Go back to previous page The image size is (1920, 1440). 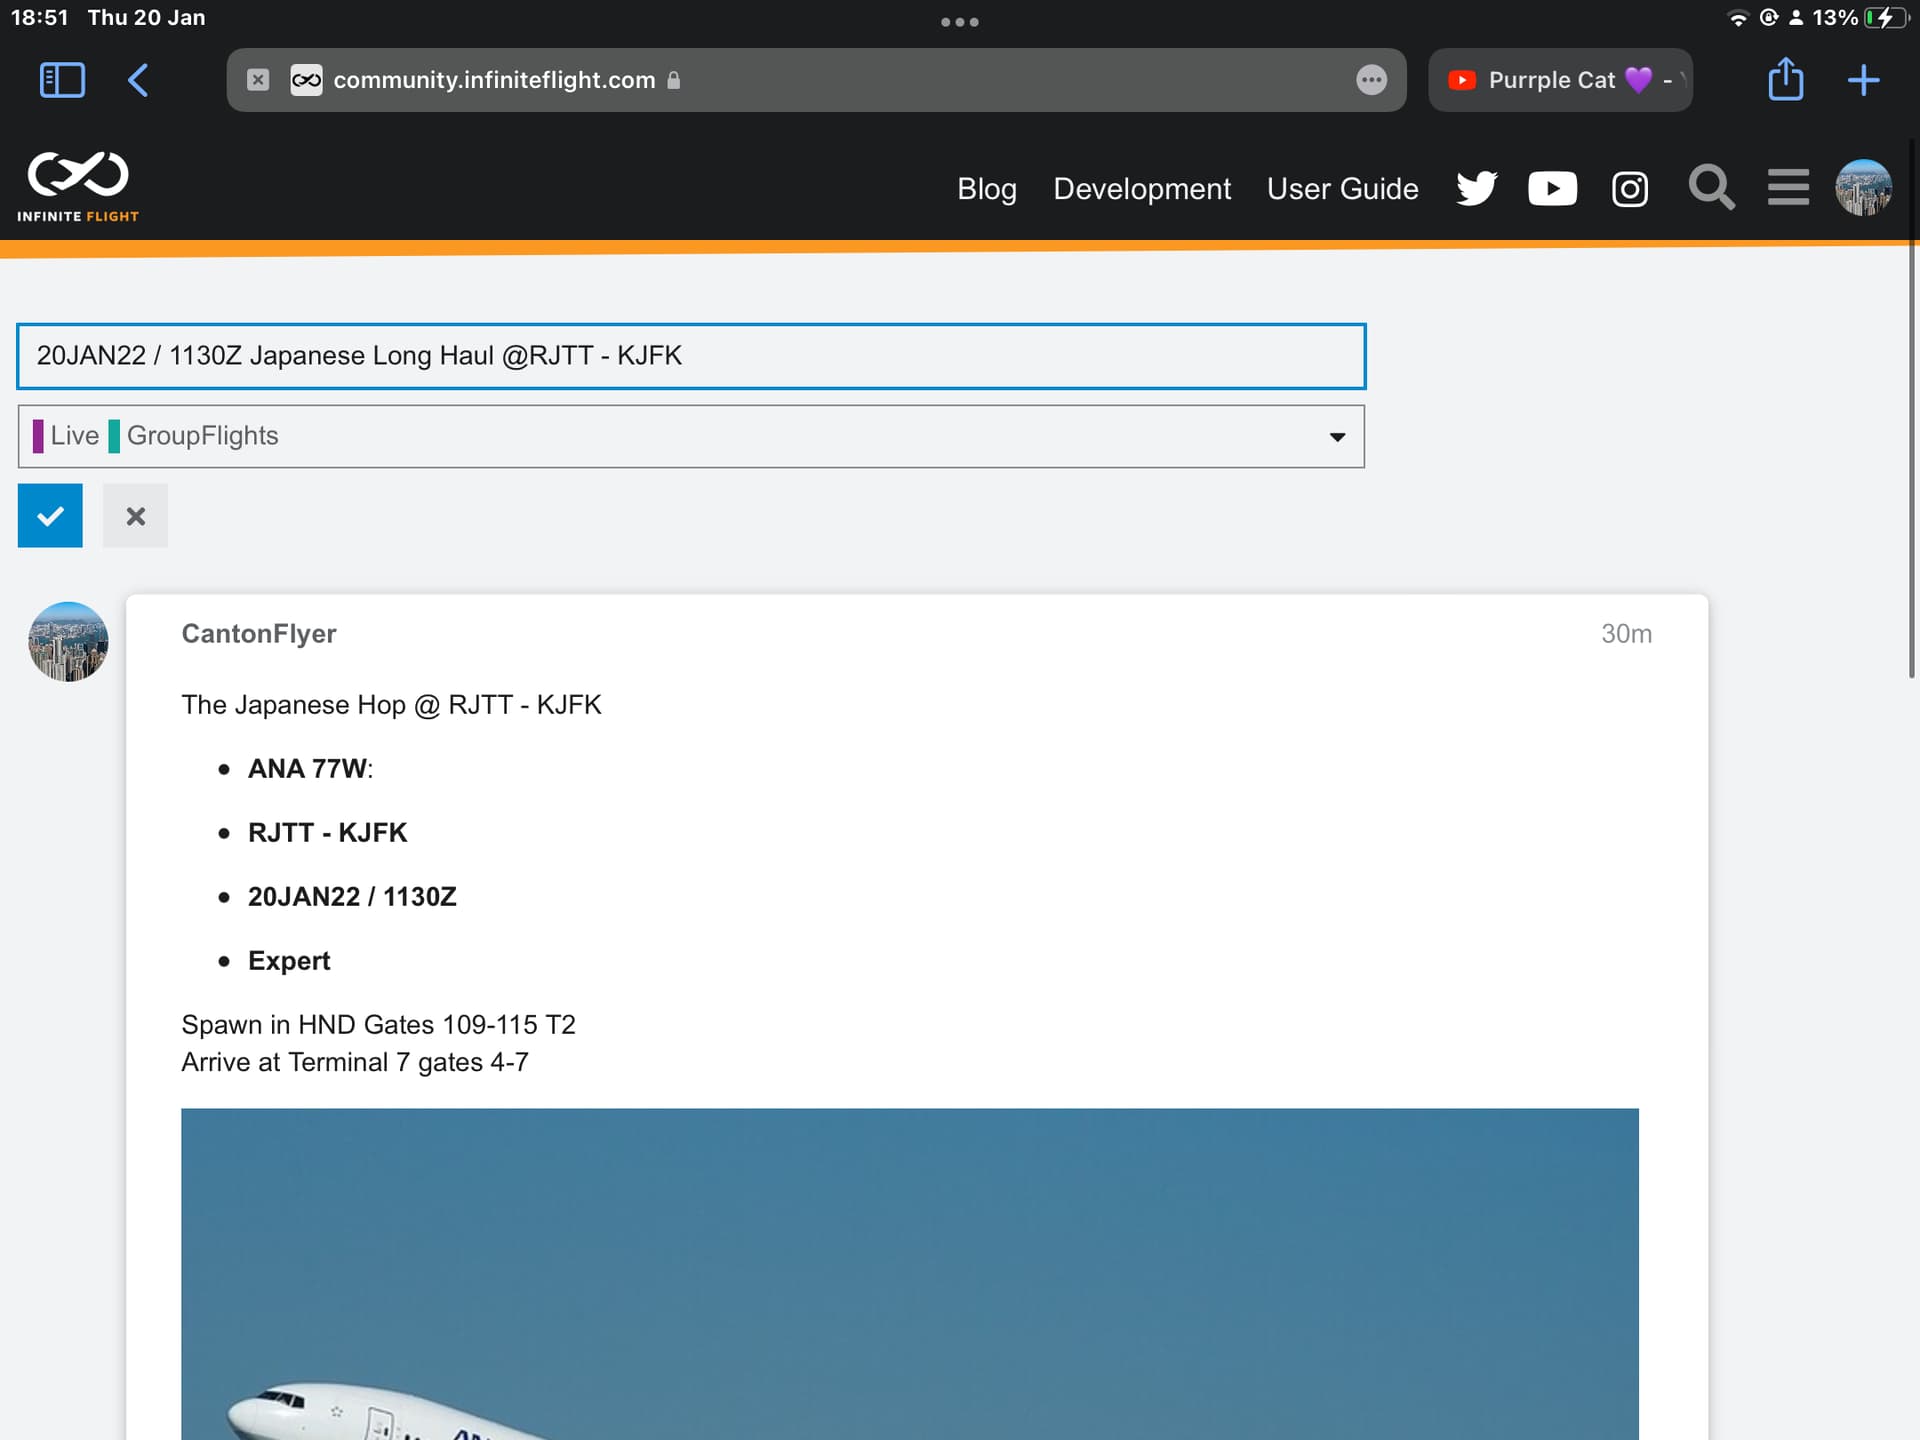coord(138,80)
